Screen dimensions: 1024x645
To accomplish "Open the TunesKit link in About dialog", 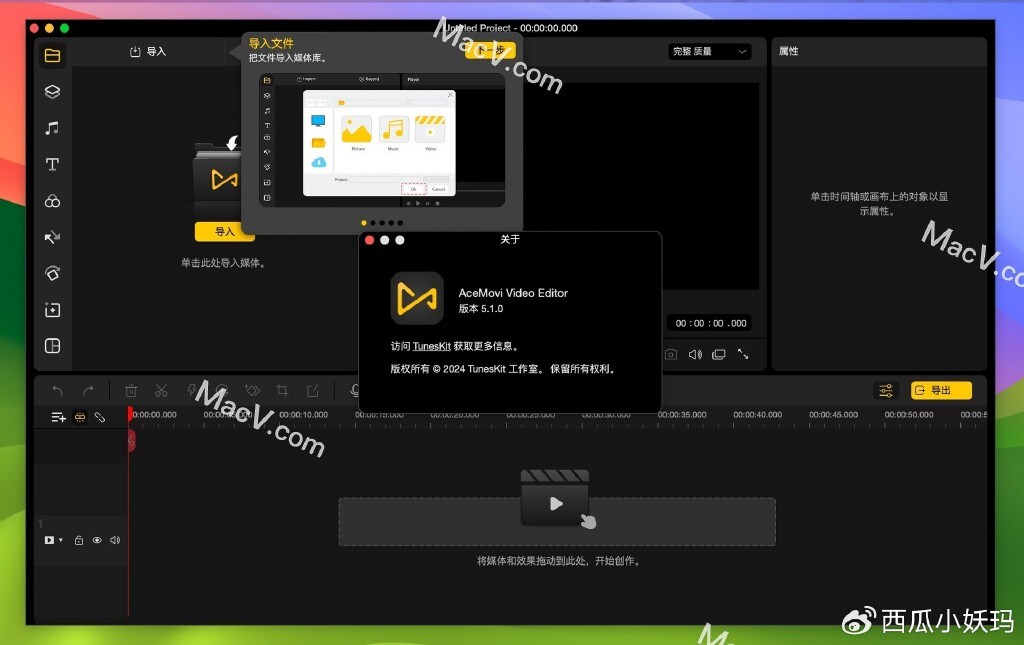I will point(432,346).
